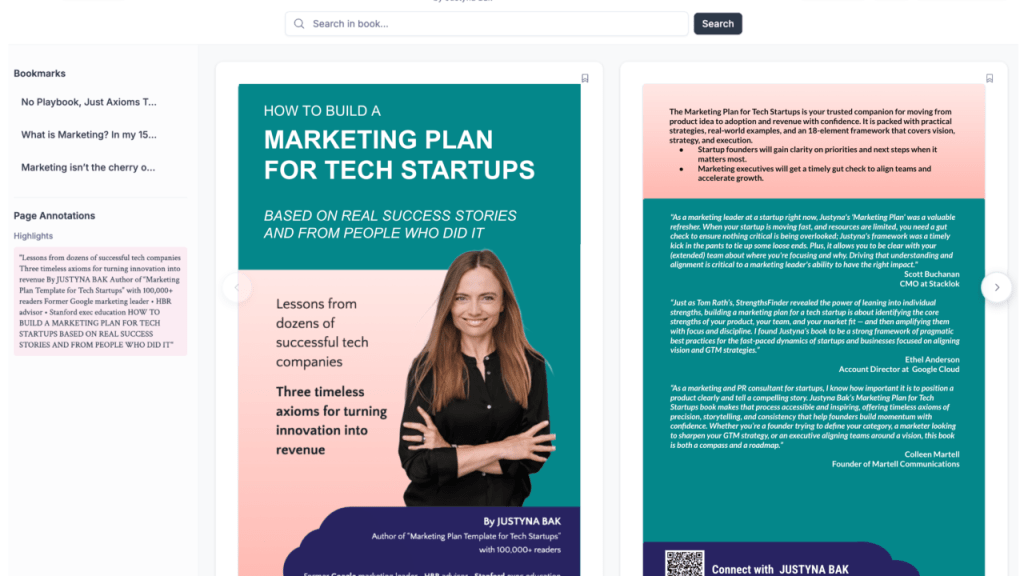This screenshot has height=576, width=1024.
Task: Go to next pages with right chevron
Action: coord(997,287)
